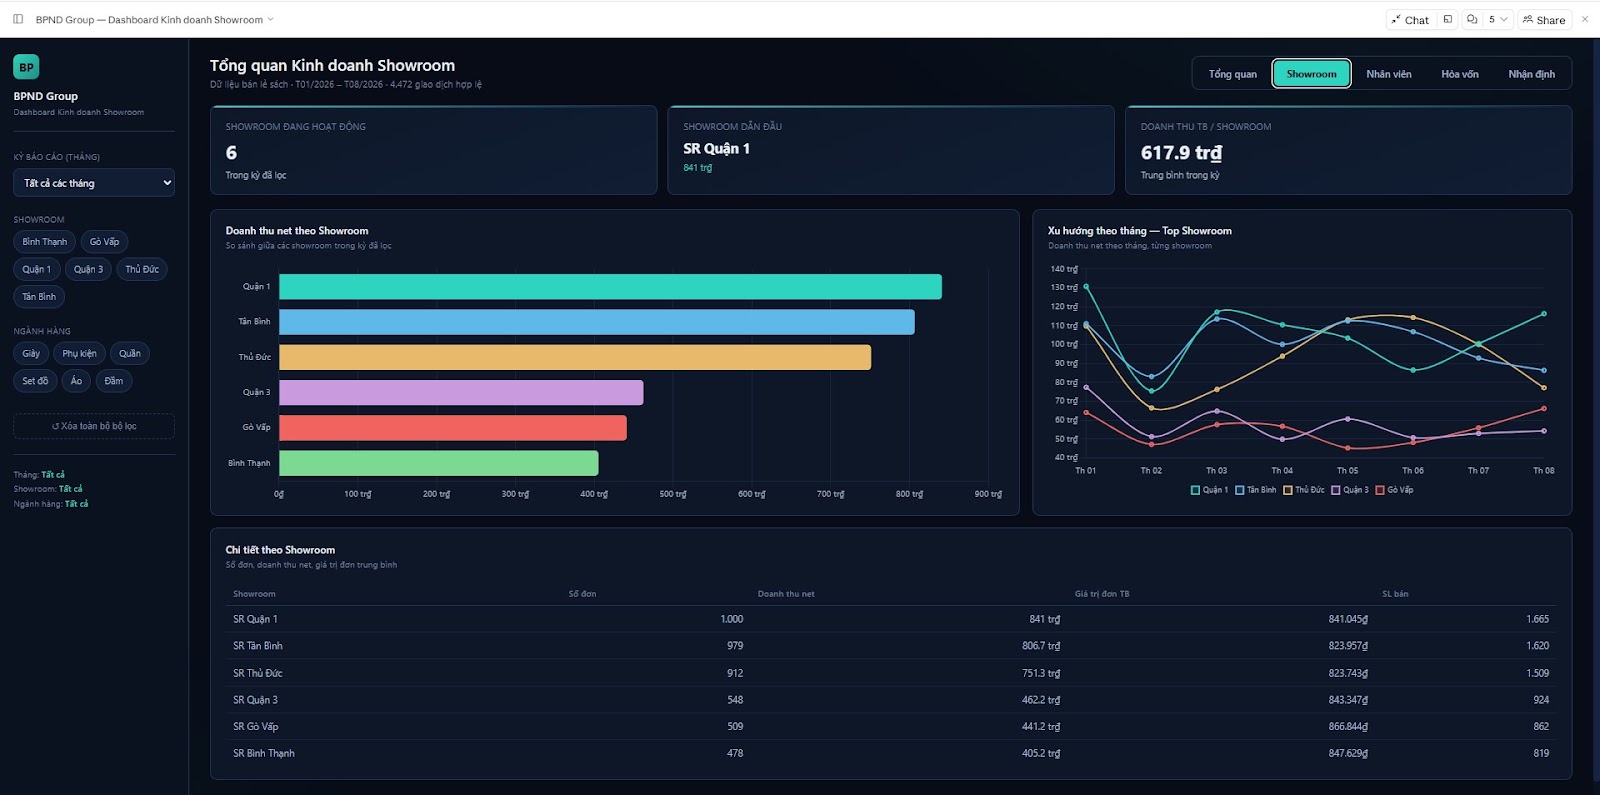The height and width of the screenshot is (795, 1600).
Task: Click the 617.9 trđ average revenue value
Action: (1181, 153)
